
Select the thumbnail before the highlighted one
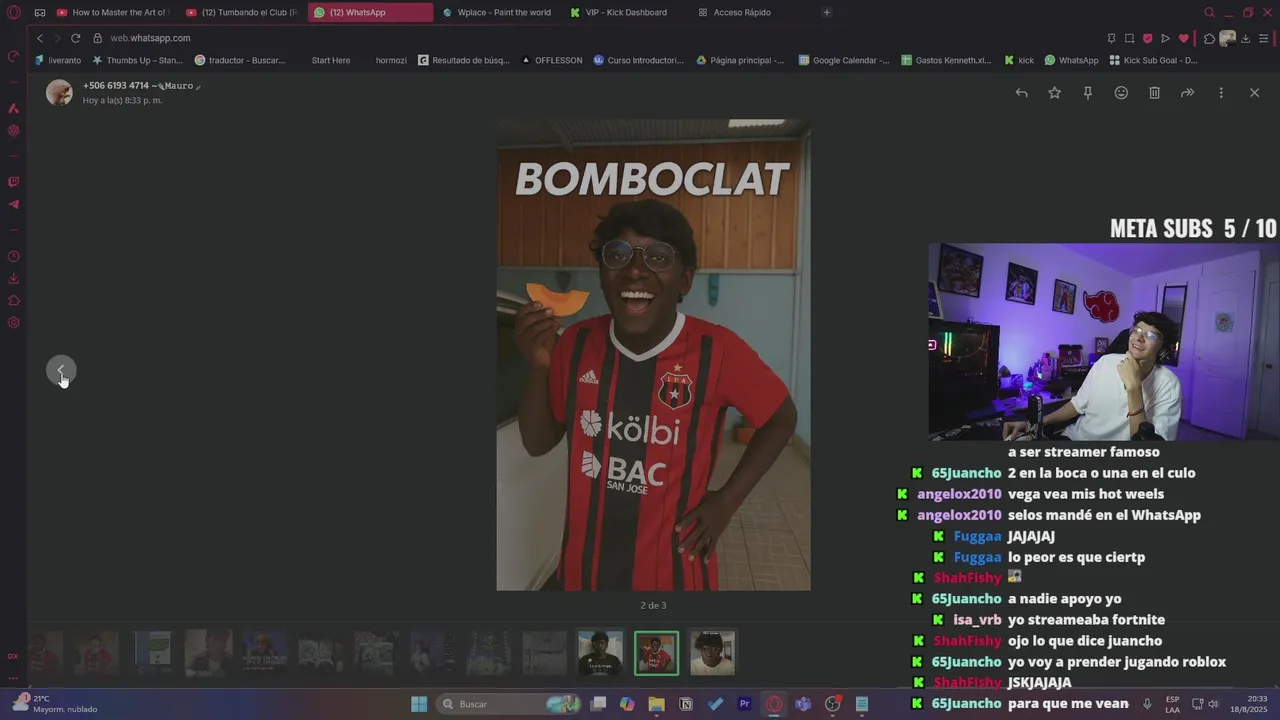point(600,653)
